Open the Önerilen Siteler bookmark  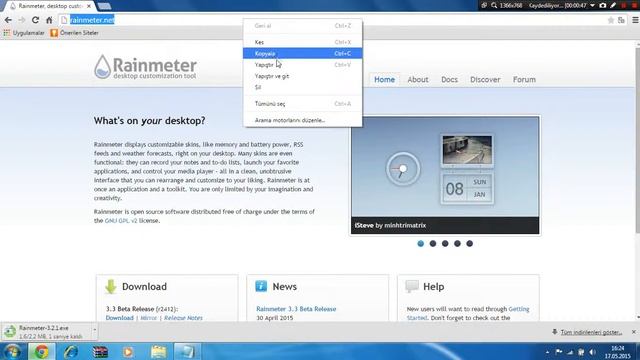74,33
